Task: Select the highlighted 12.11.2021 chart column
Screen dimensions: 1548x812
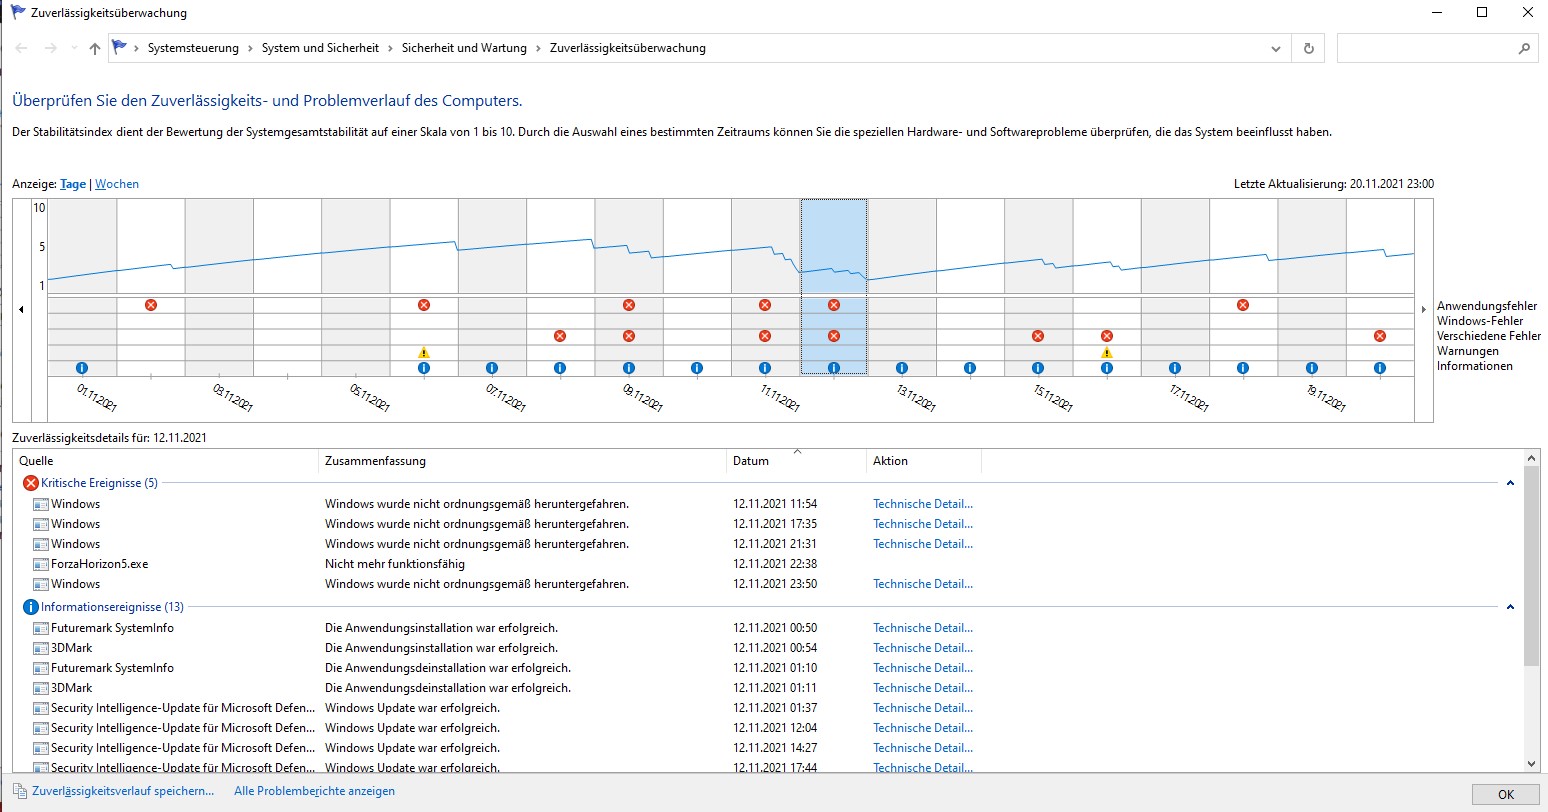Action: pyautogui.click(x=834, y=287)
